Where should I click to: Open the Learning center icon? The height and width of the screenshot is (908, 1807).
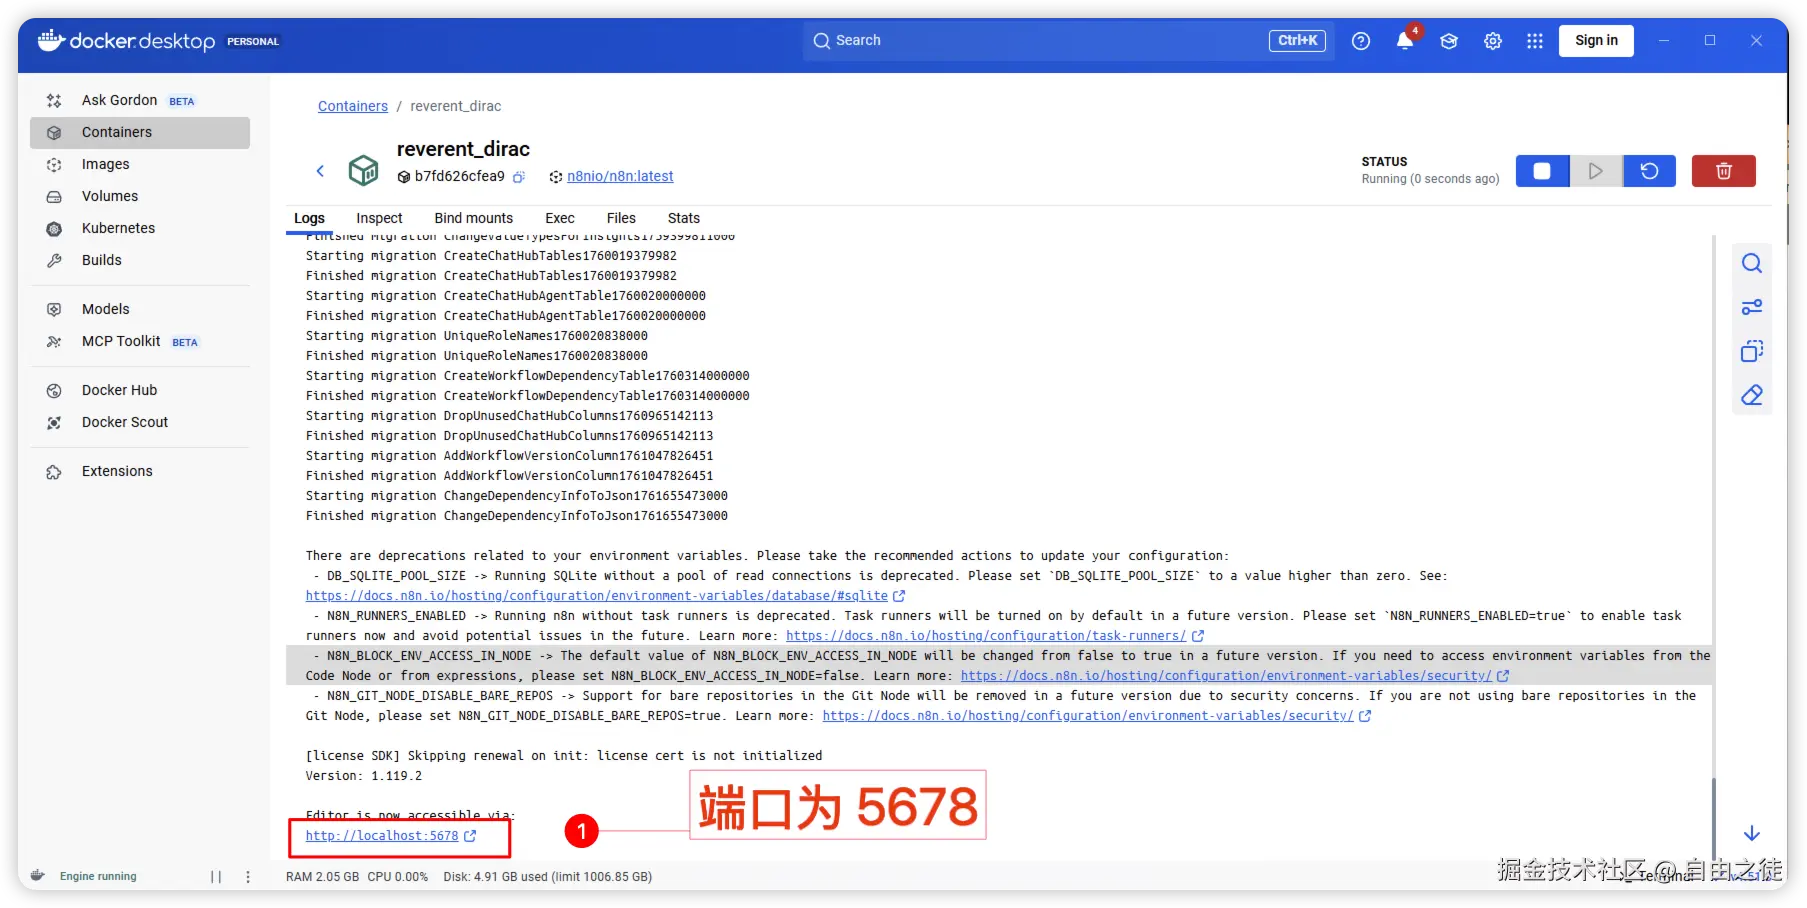(x=1449, y=41)
